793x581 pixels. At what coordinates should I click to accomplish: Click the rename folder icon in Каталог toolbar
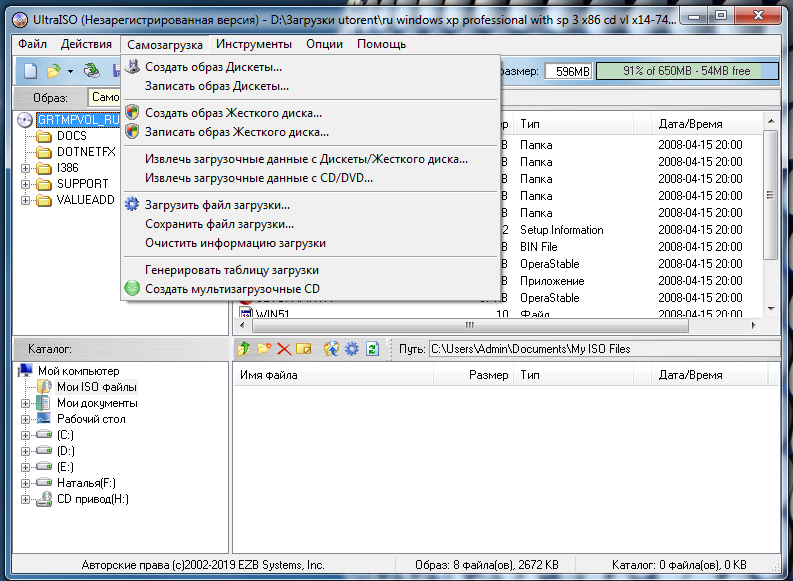coord(303,348)
